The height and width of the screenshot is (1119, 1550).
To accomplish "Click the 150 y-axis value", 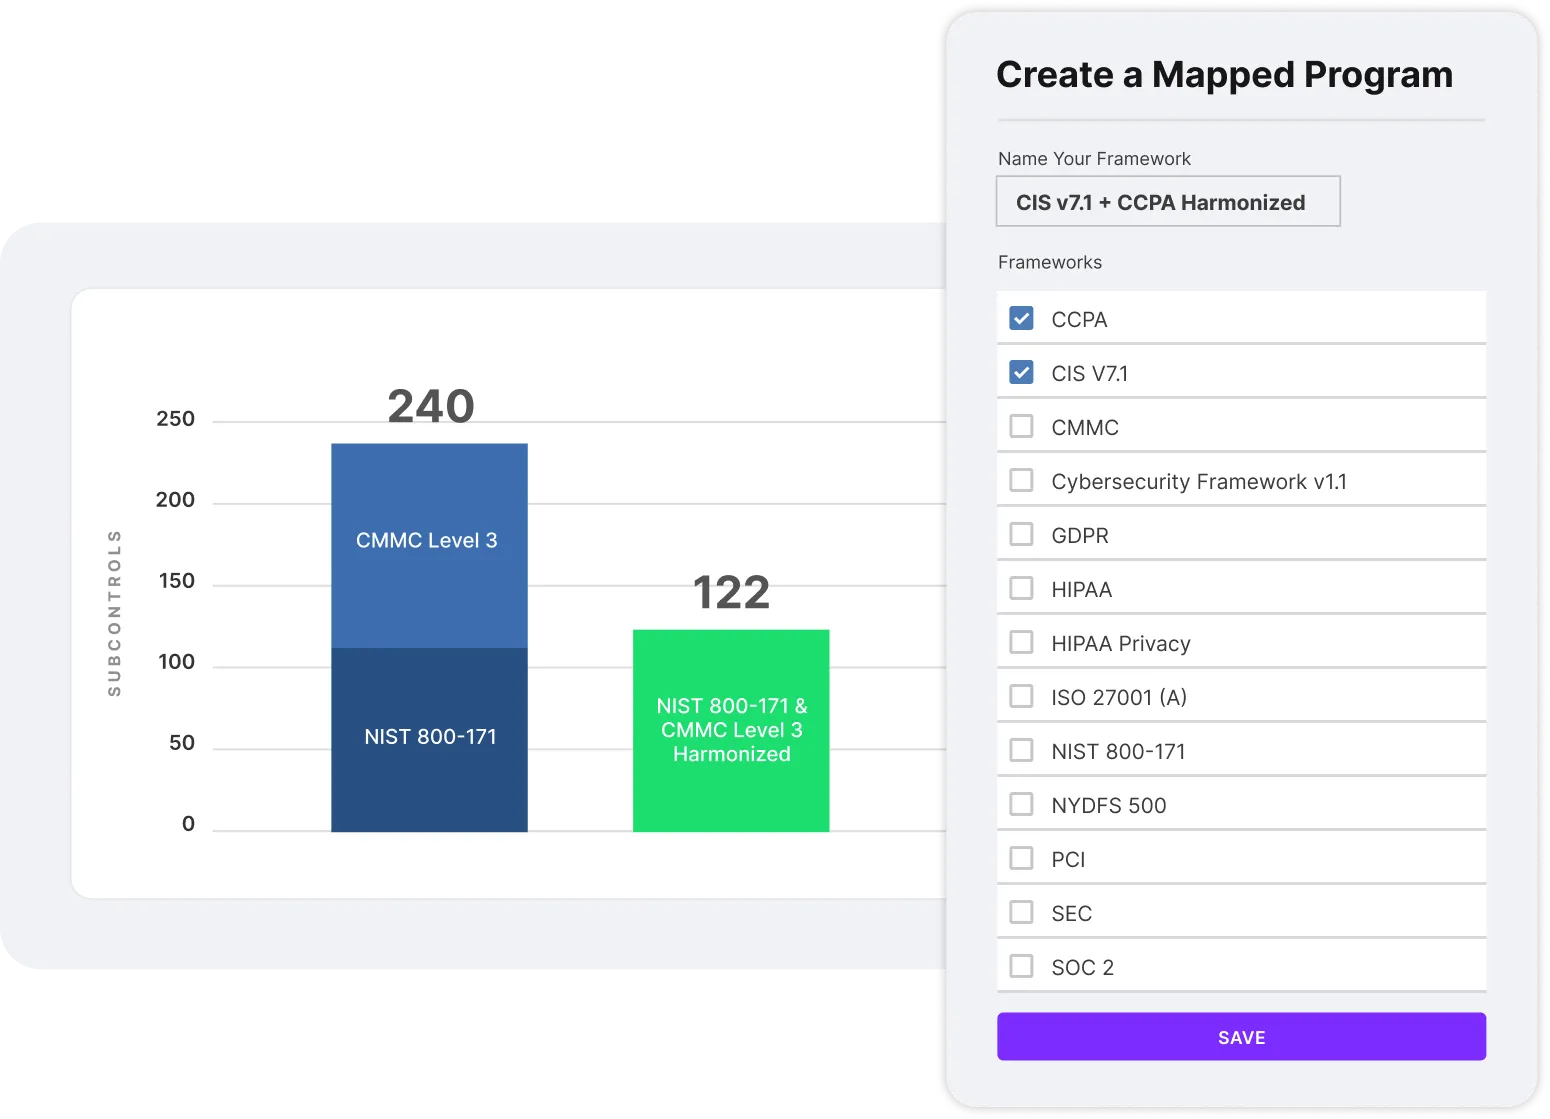I will click(x=176, y=581).
